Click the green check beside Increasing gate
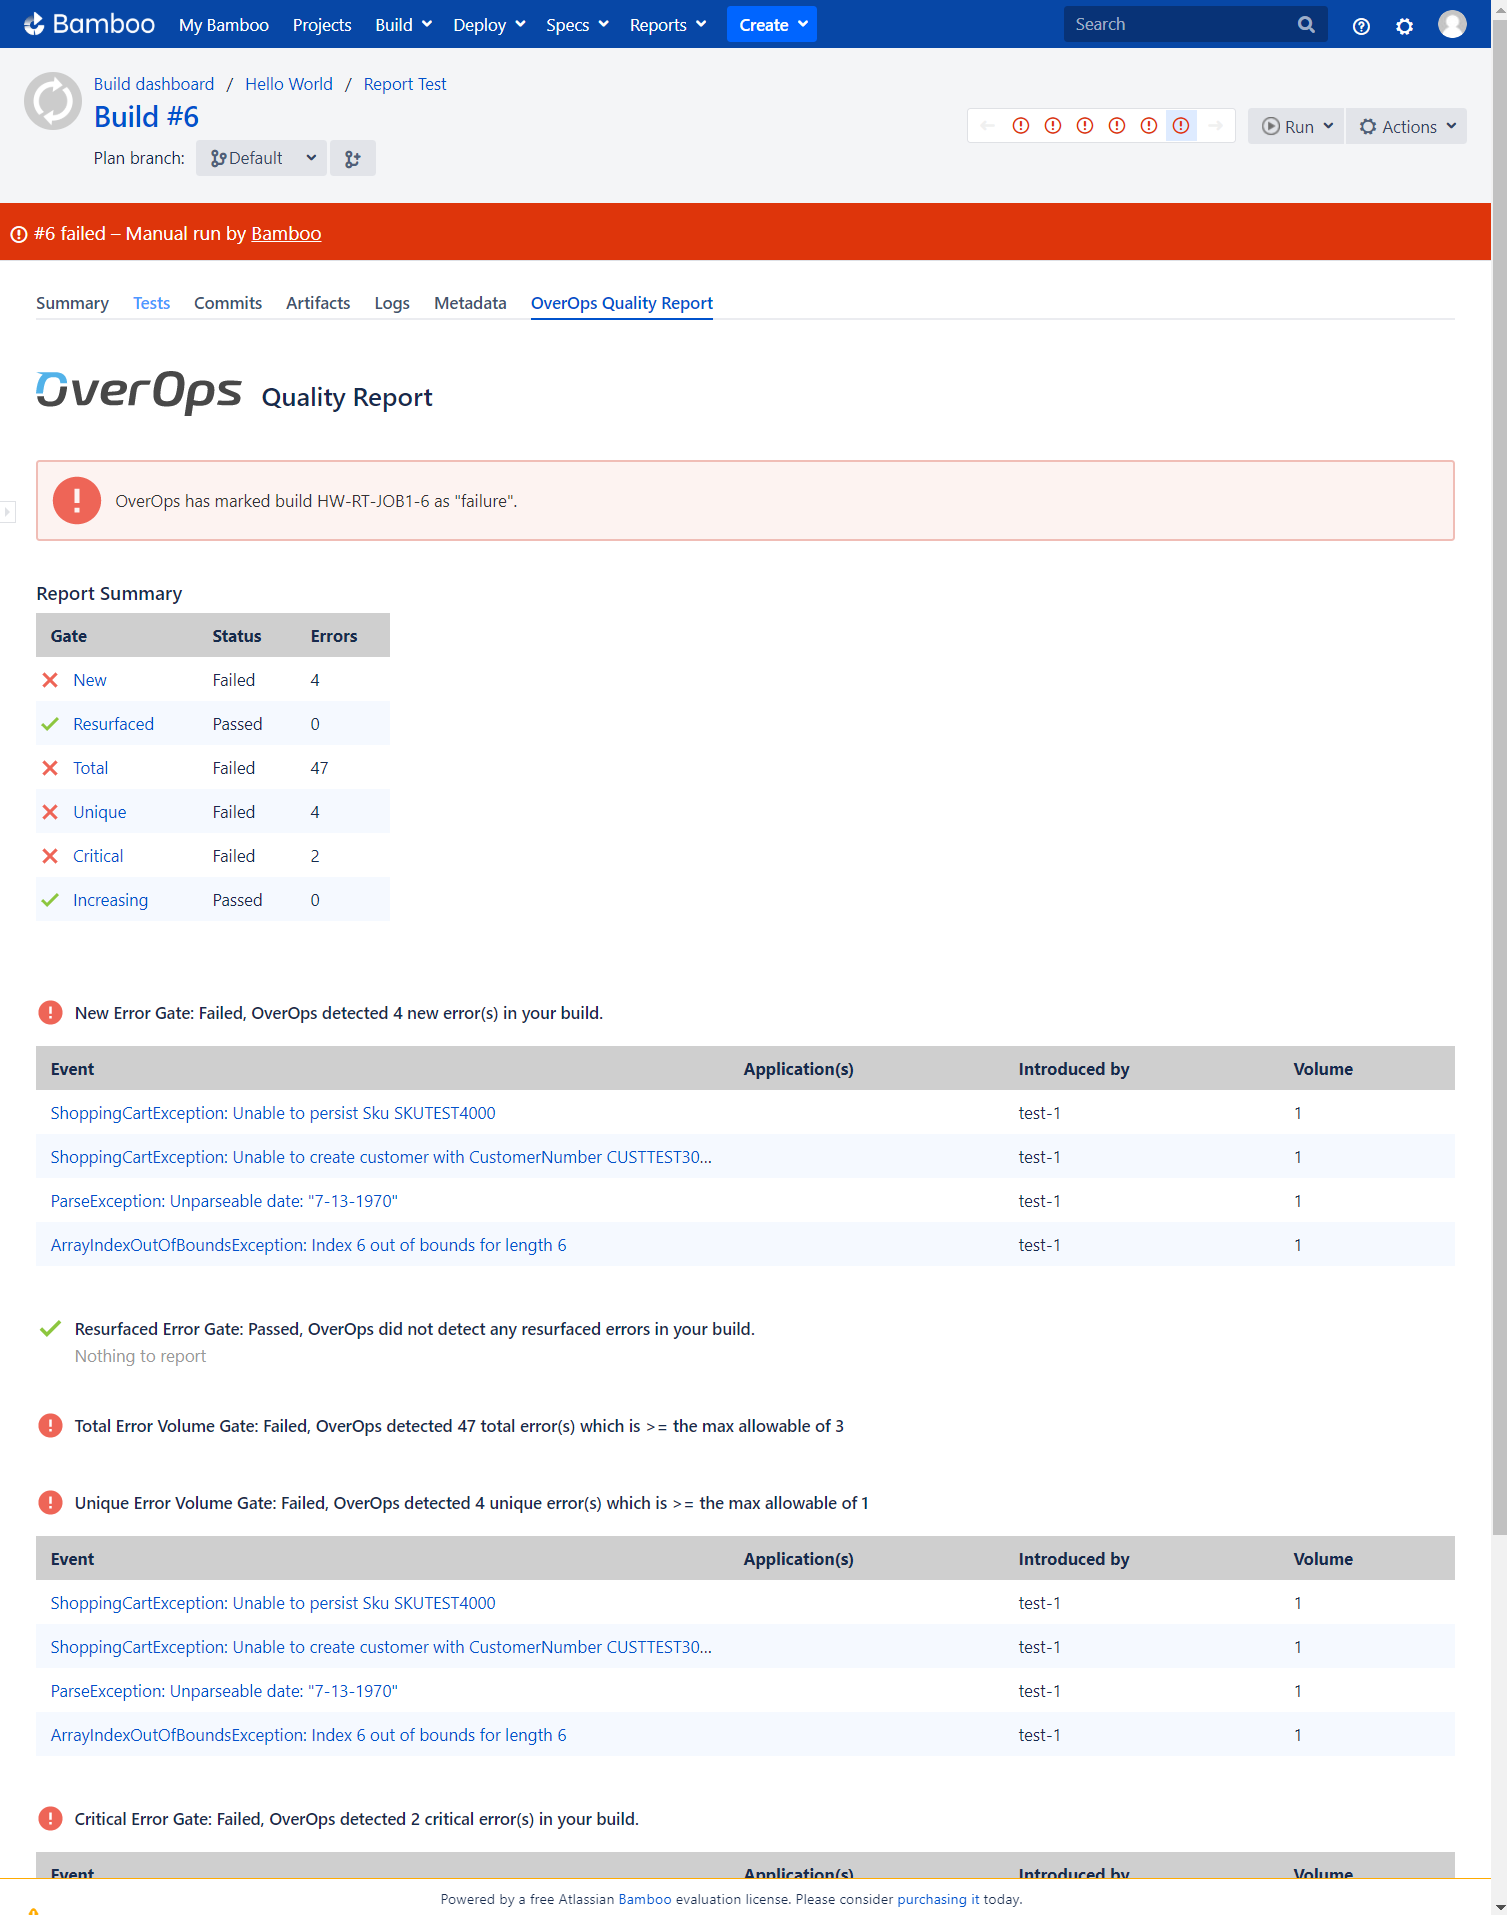 (50, 900)
